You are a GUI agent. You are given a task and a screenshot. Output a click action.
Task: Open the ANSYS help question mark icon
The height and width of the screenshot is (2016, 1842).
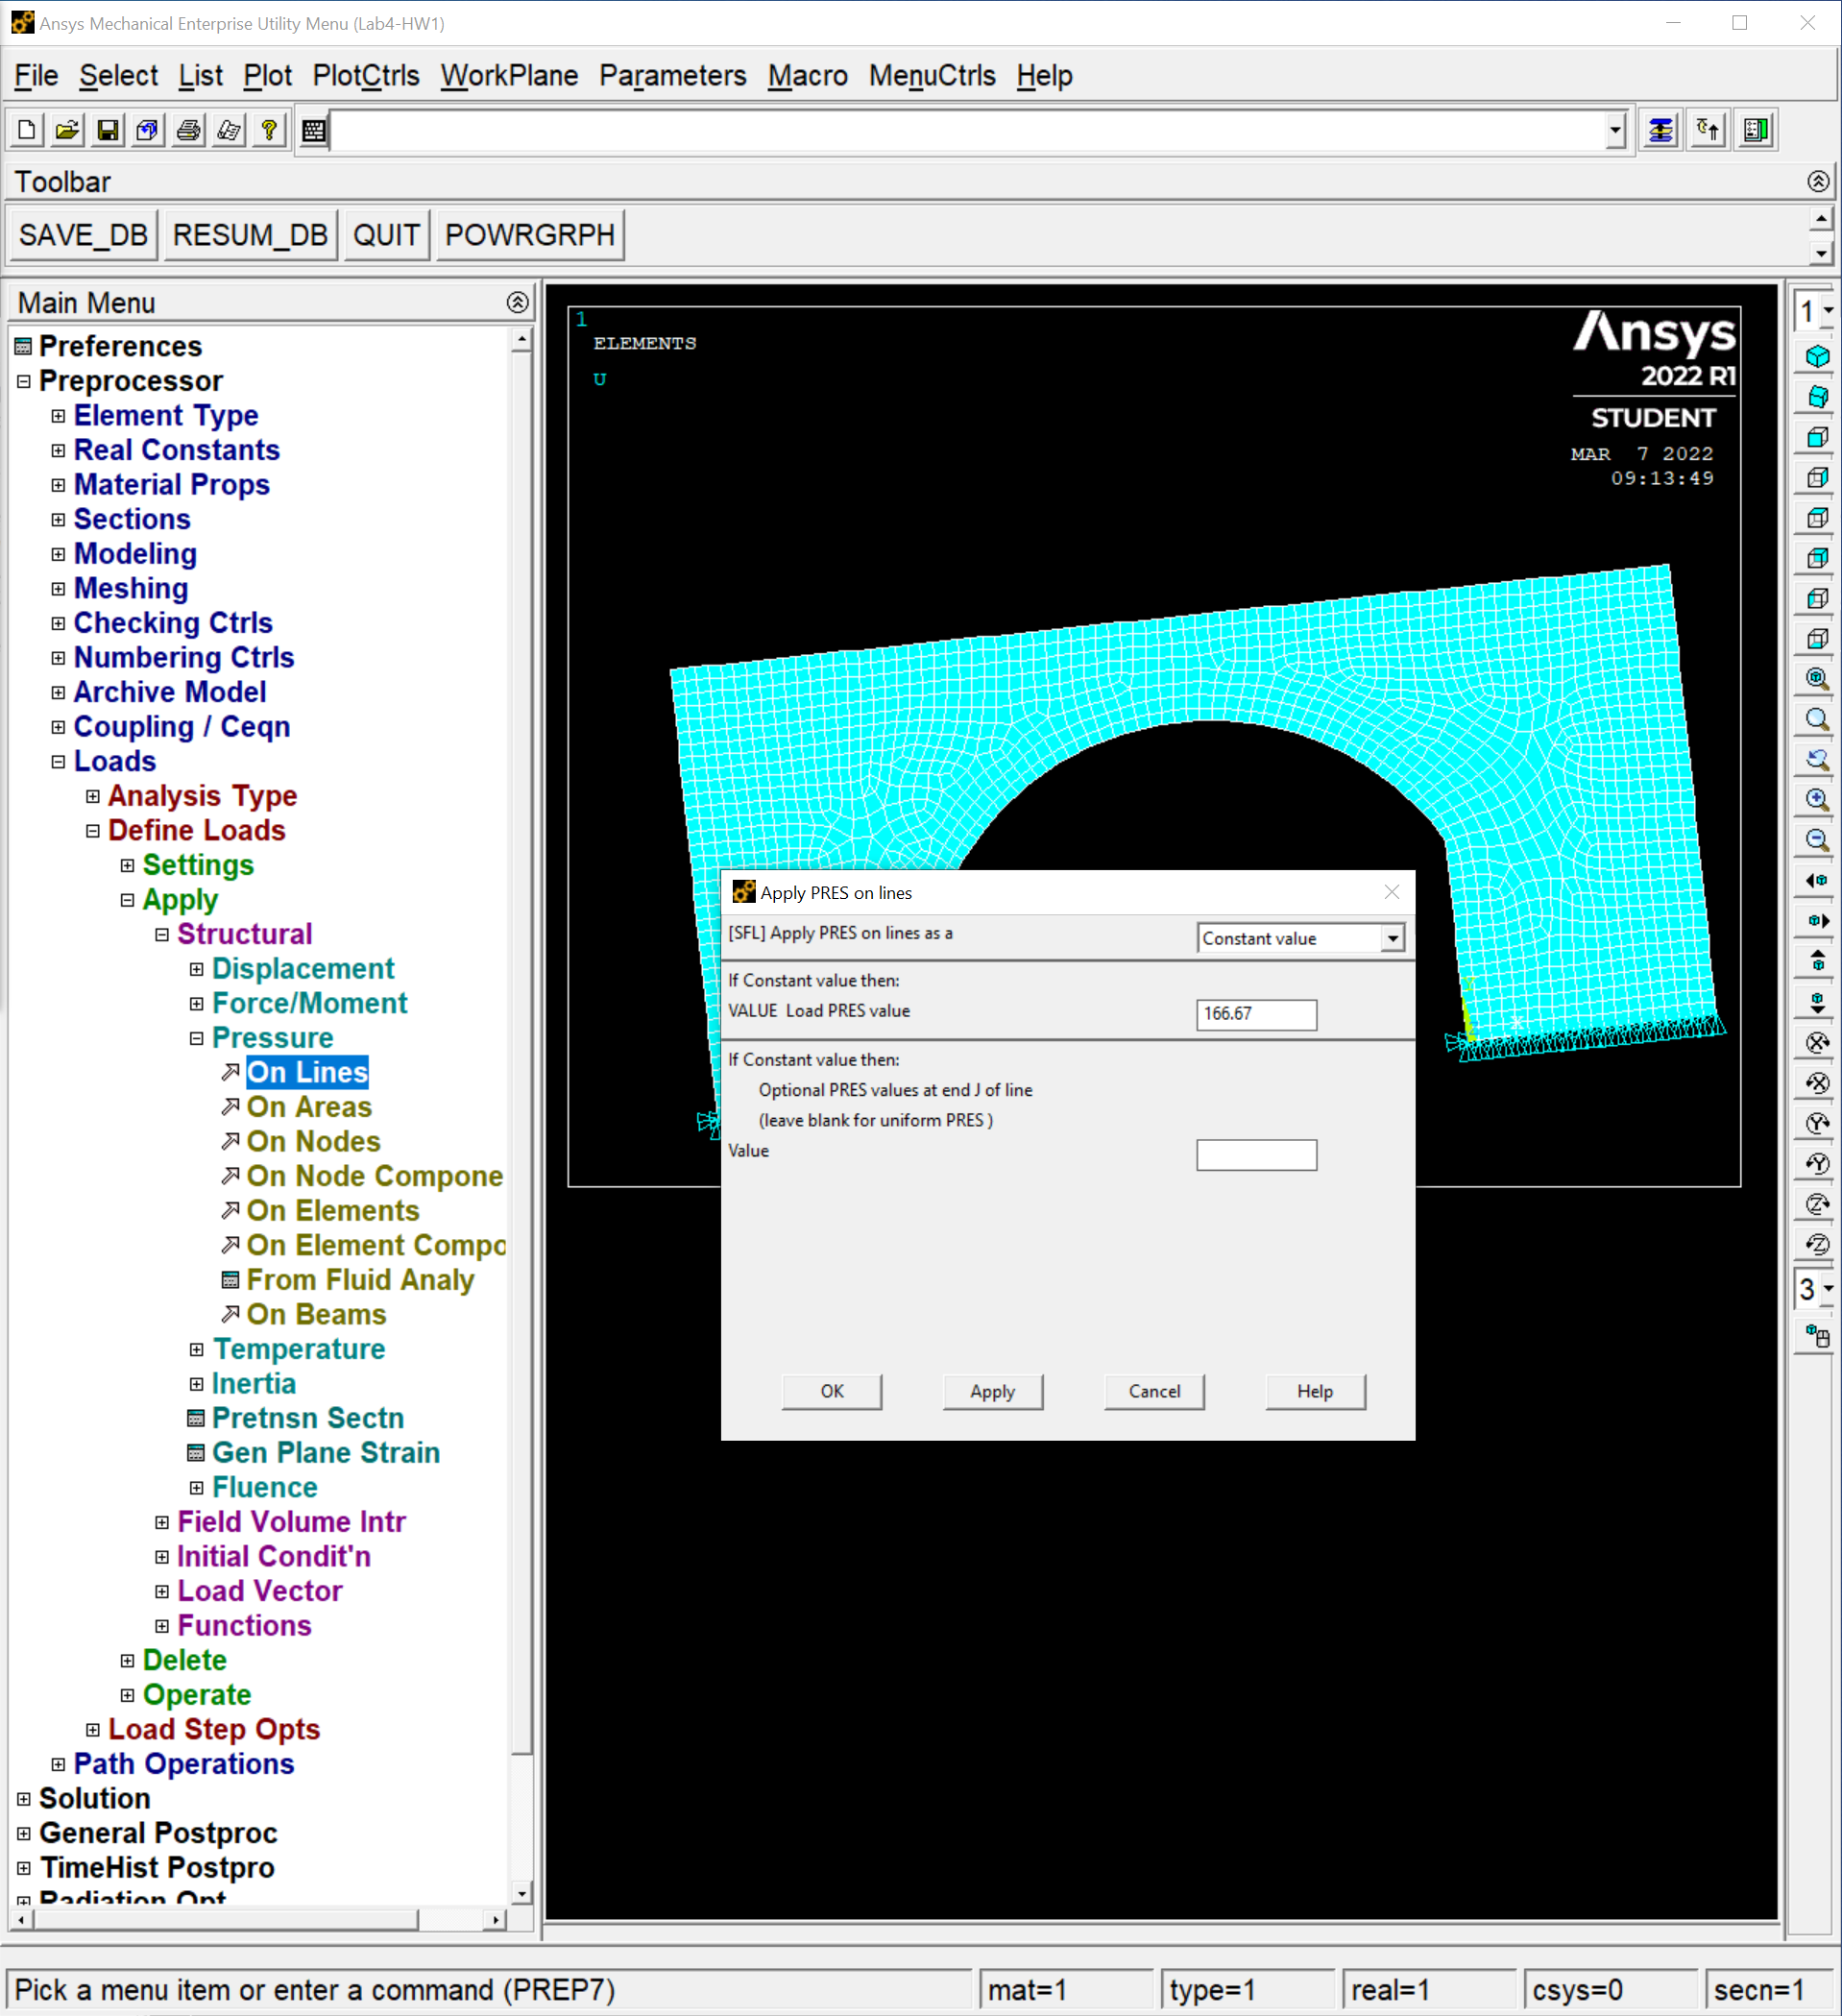click(268, 131)
